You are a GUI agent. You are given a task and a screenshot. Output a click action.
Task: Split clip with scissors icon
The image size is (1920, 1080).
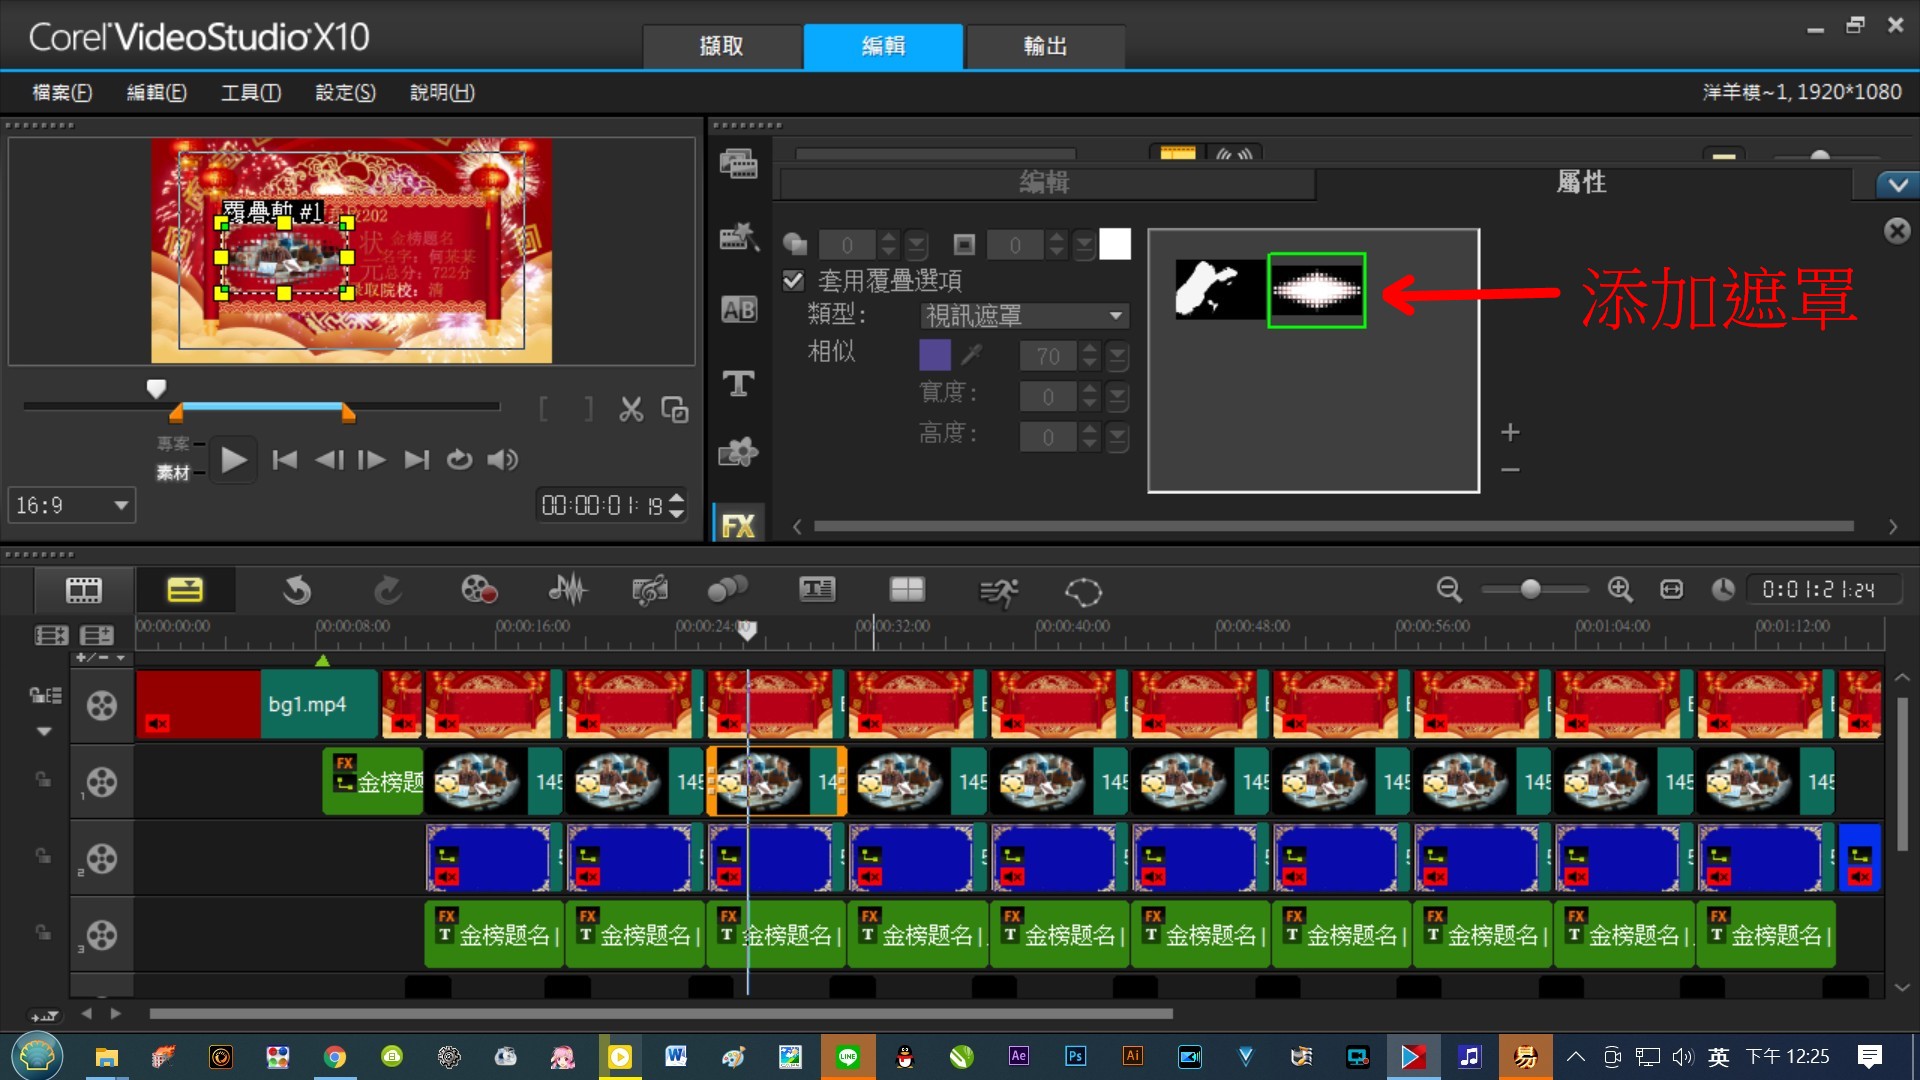[631, 409]
